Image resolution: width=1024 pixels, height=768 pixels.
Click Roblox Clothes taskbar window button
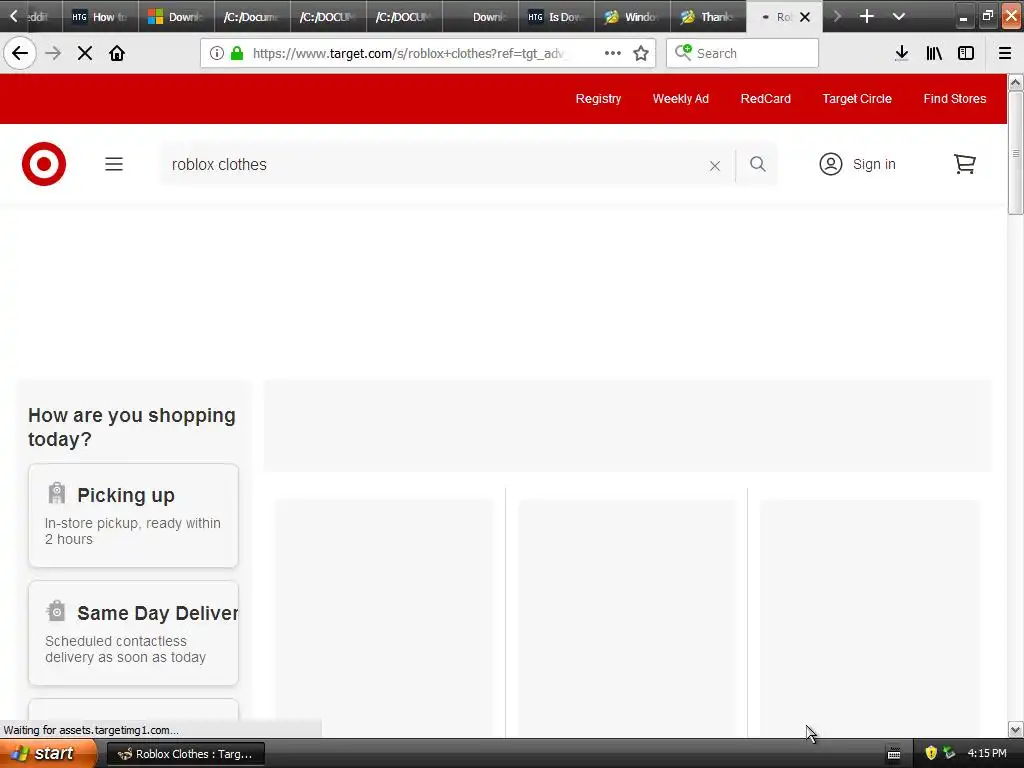(185, 754)
